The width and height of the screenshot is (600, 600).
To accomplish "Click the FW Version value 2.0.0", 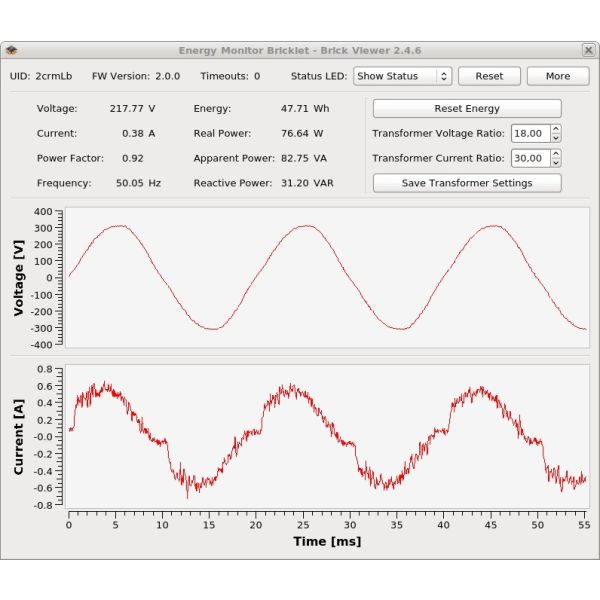I will [168, 76].
